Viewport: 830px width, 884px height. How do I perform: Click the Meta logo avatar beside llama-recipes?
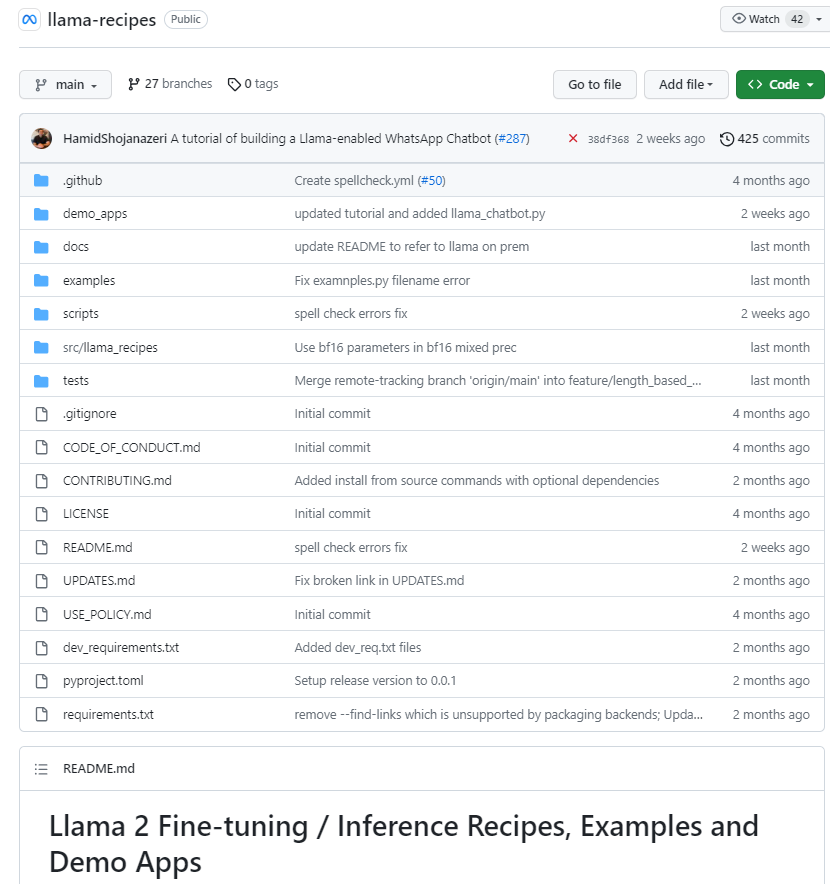(x=29, y=20)
